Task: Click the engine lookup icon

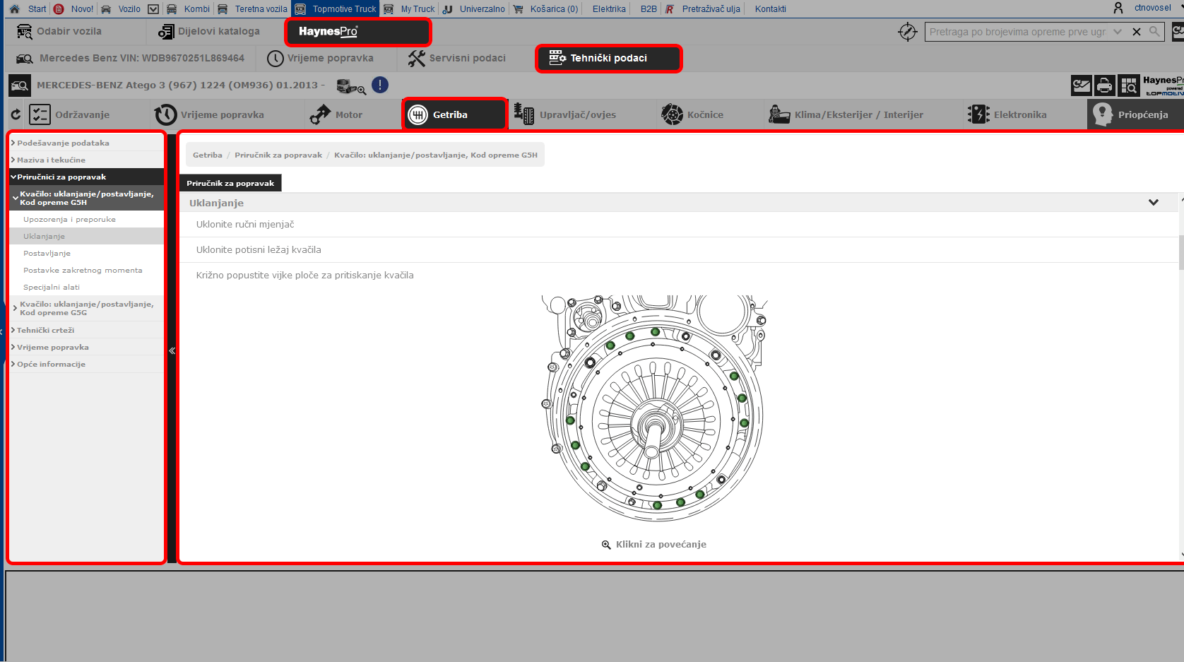Action: click(350, 86)
